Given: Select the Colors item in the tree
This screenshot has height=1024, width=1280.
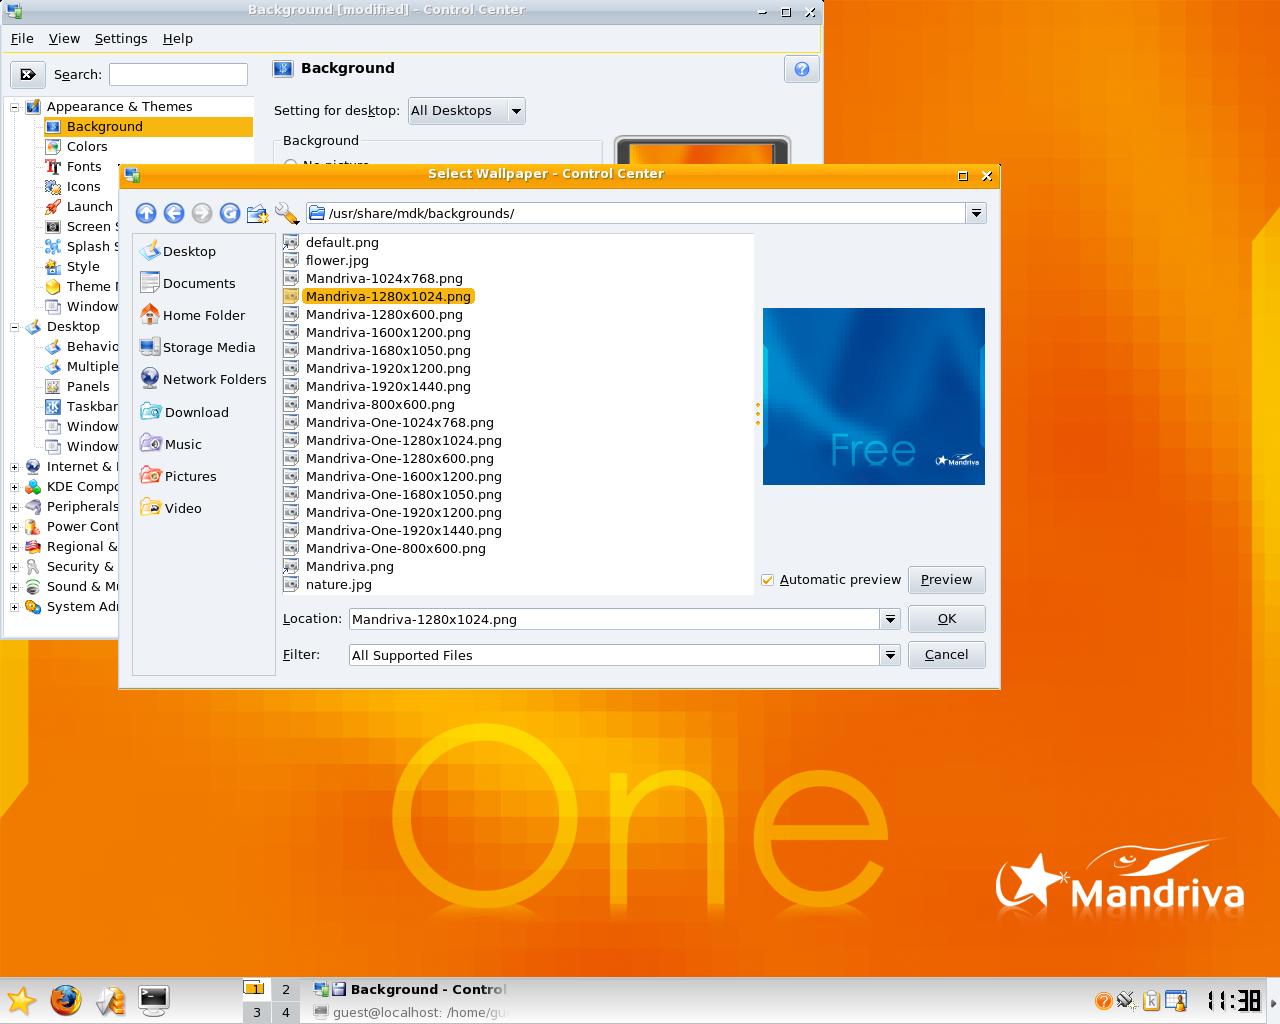Looking at the screenshot, I should [77, 147].
